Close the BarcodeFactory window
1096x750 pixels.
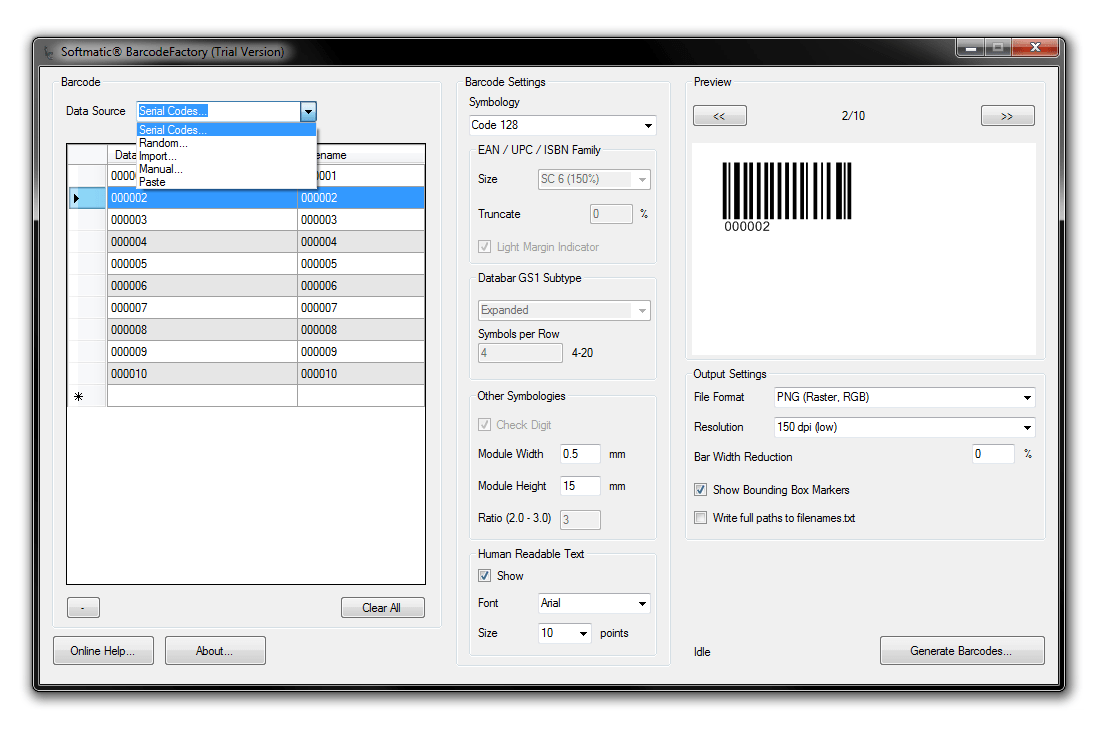pyautogui.click(x=1036, y=48)
